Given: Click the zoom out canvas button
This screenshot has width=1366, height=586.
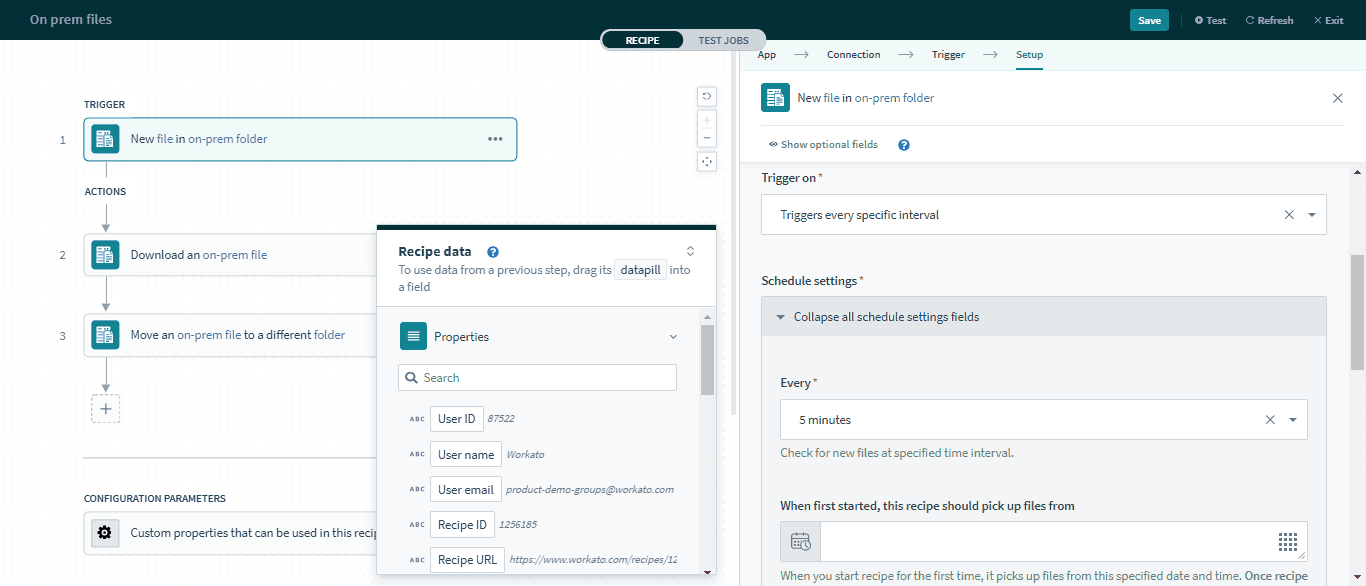Looking at the screenshot, I should pos(707,138).
